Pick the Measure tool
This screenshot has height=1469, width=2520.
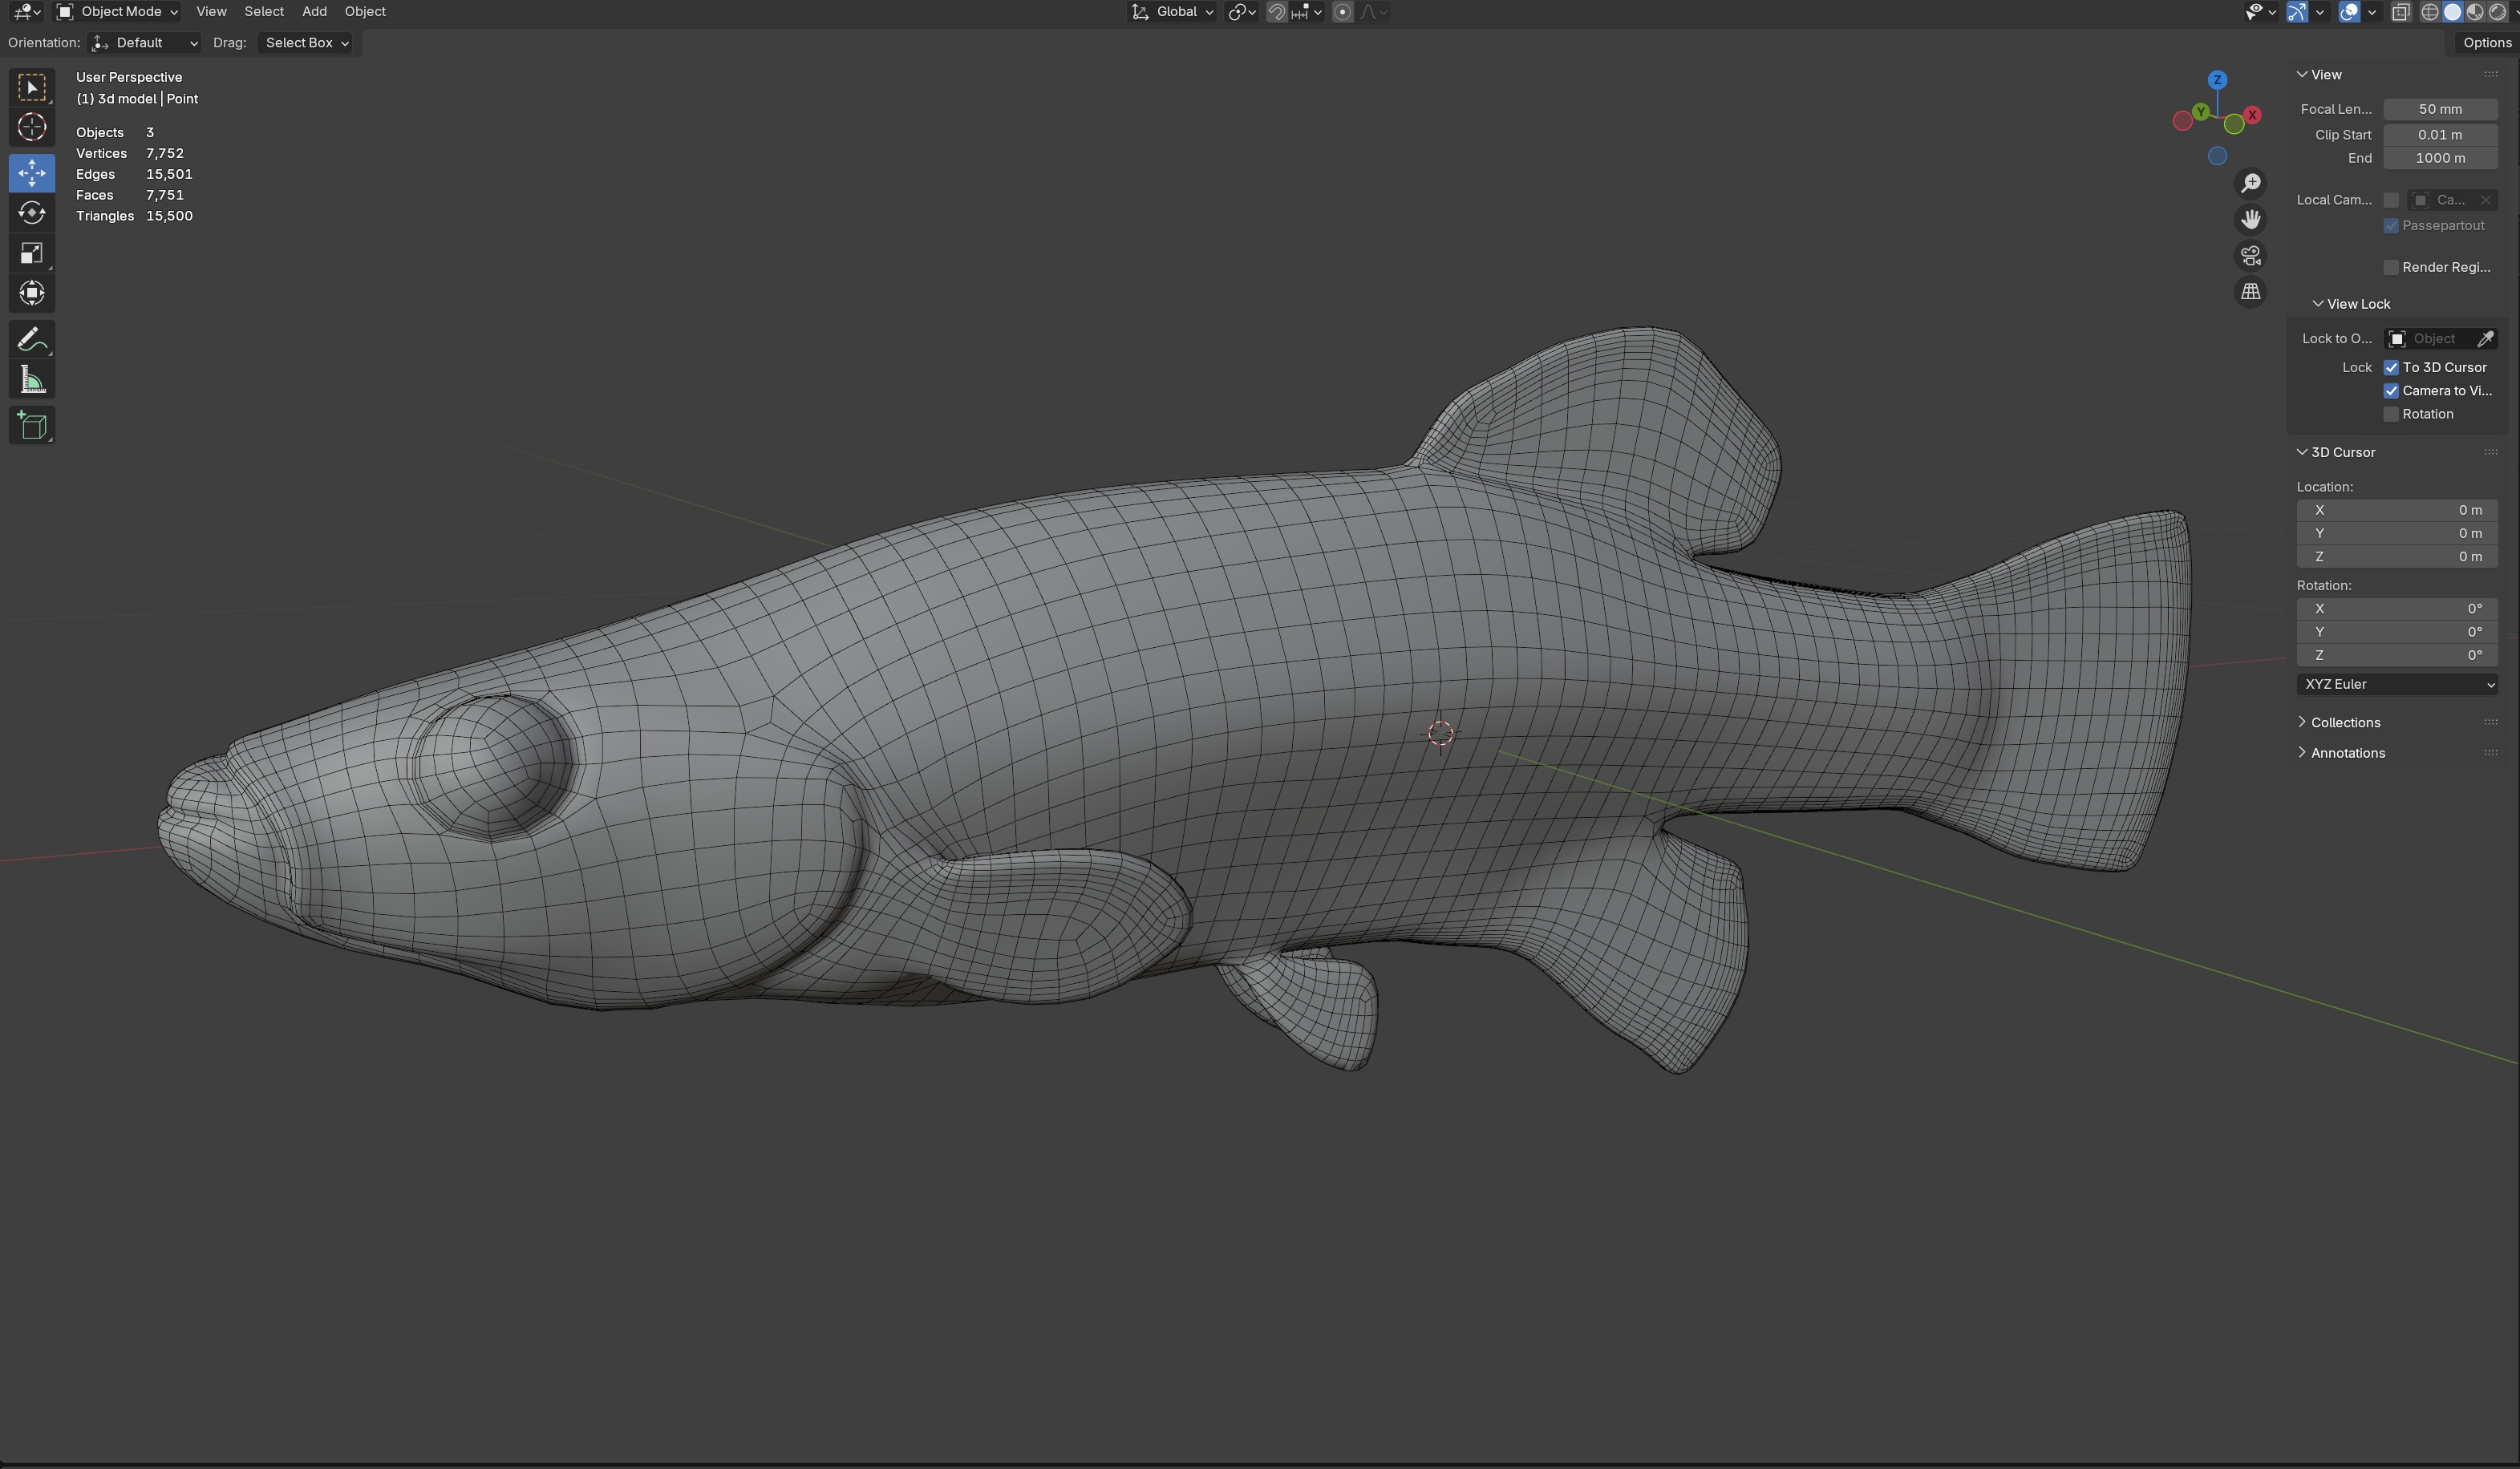pos(32,380)
